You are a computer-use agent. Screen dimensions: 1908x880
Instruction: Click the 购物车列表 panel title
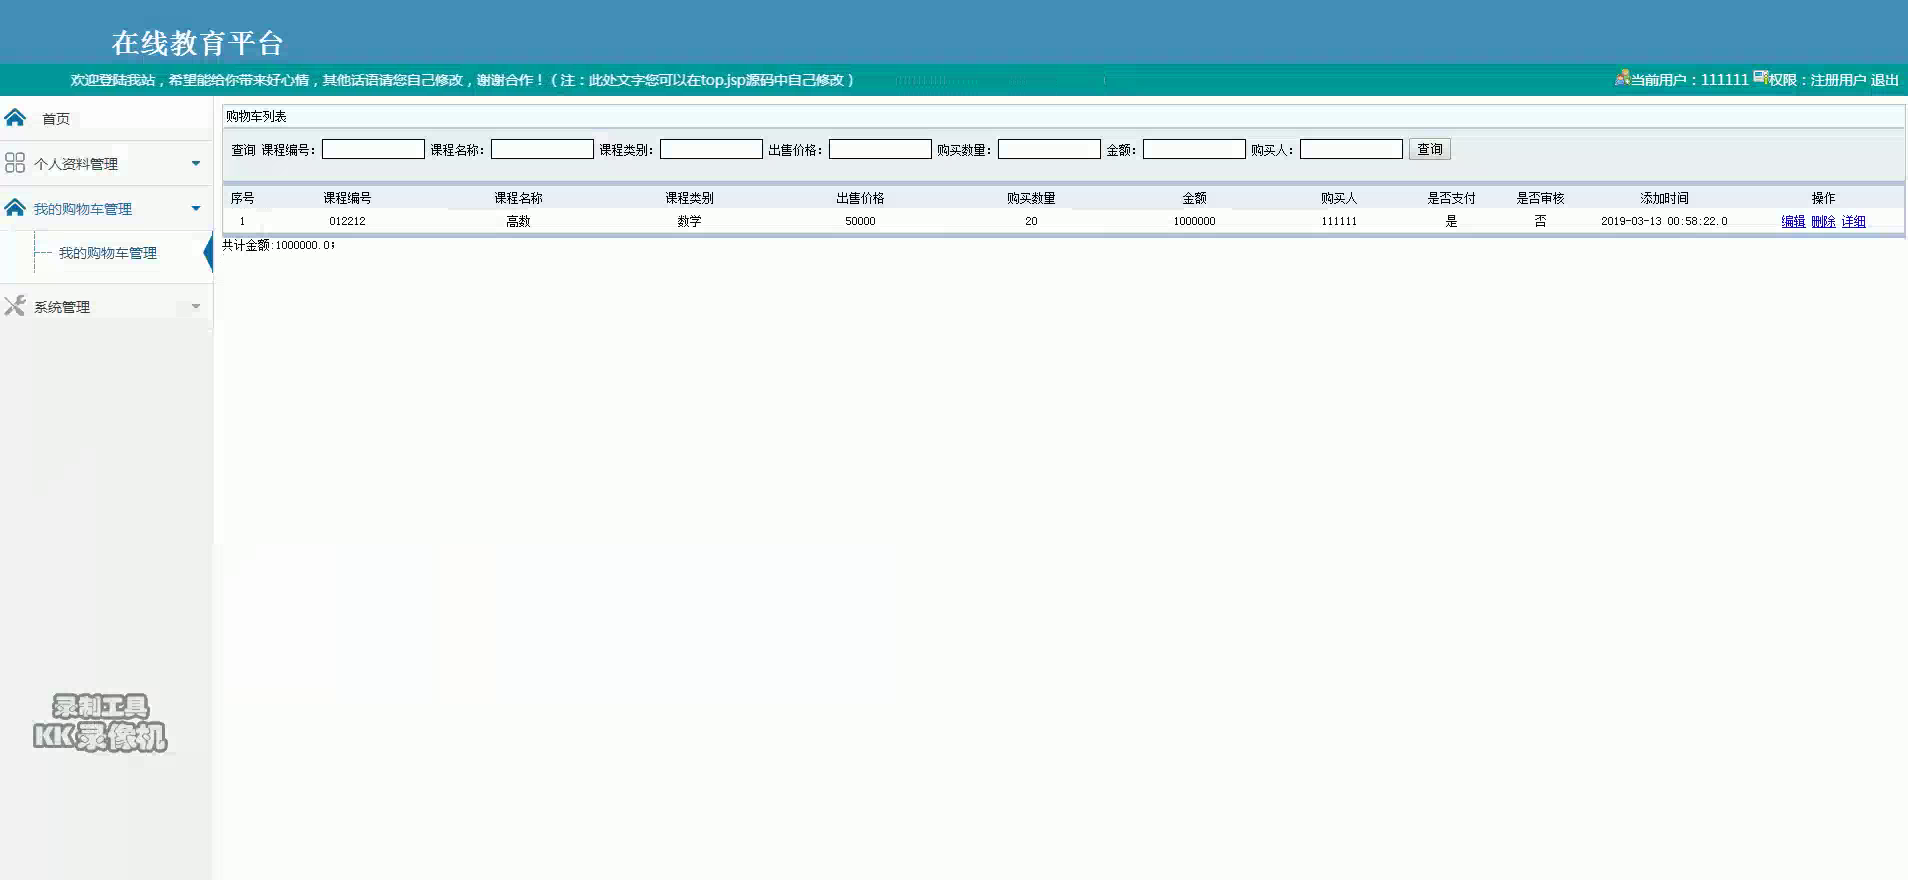256,116
